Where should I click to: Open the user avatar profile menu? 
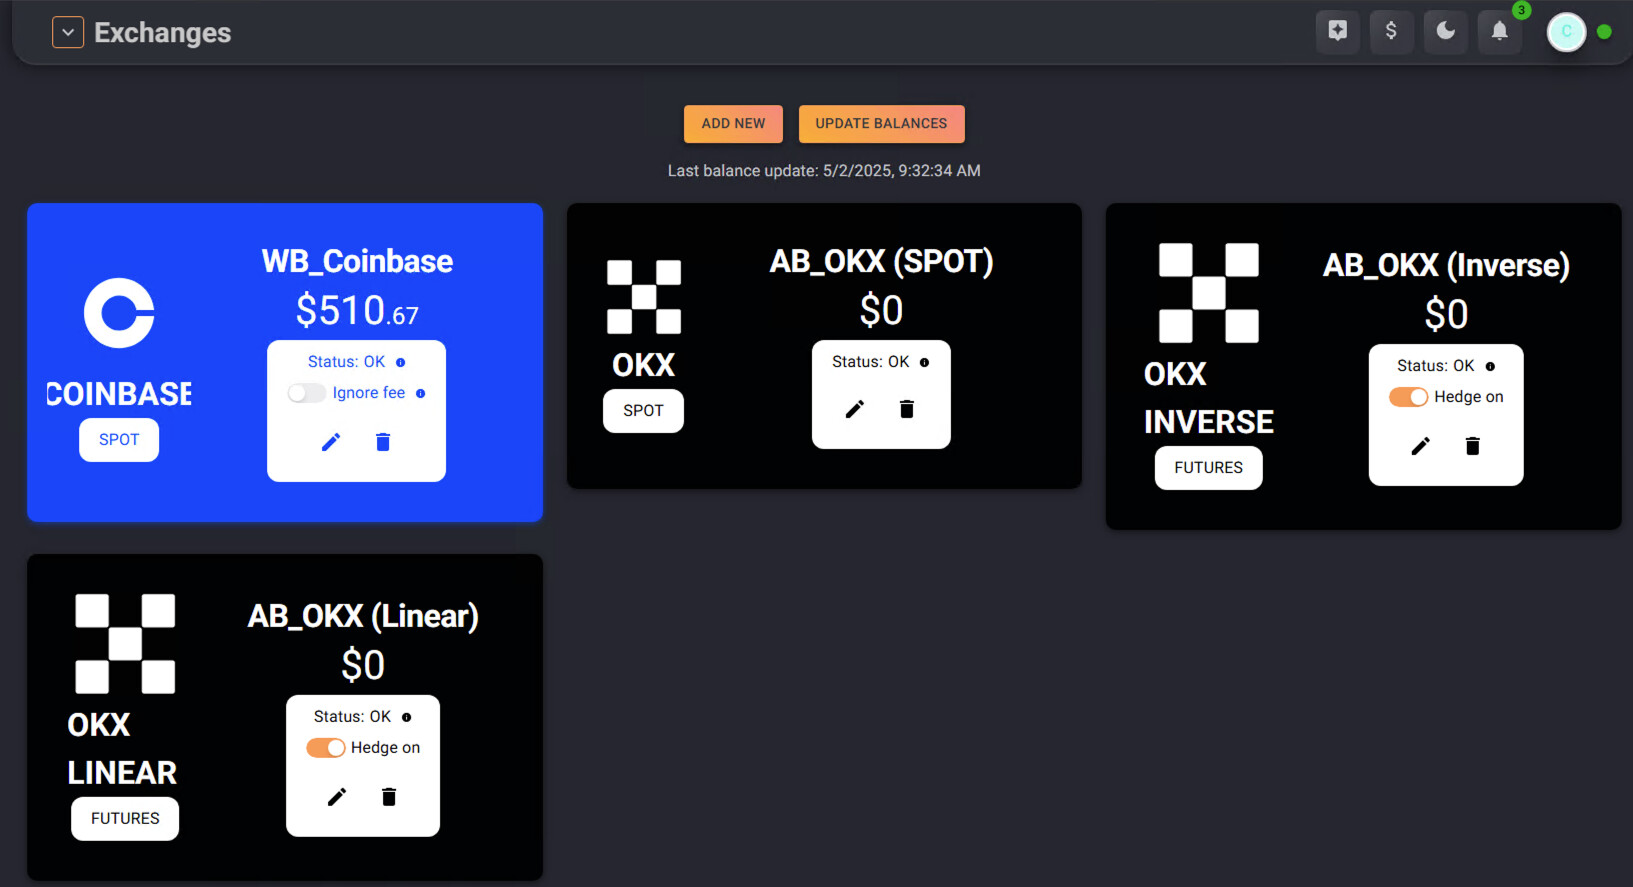[x=1566, y=32]
